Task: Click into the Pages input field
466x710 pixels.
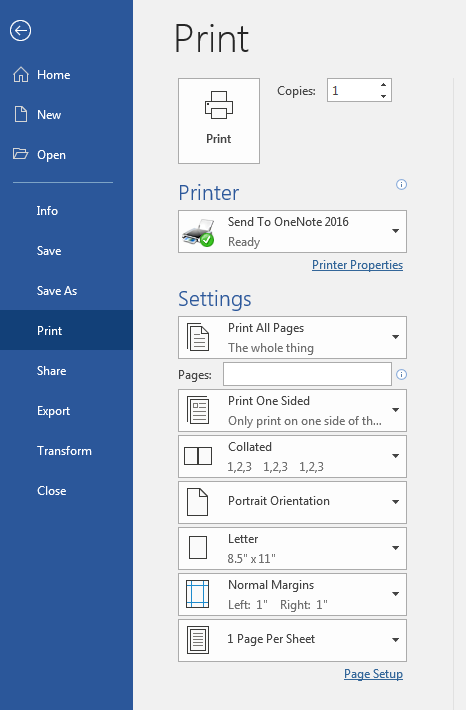Action: pyautogui.click(x=307, y=374)
